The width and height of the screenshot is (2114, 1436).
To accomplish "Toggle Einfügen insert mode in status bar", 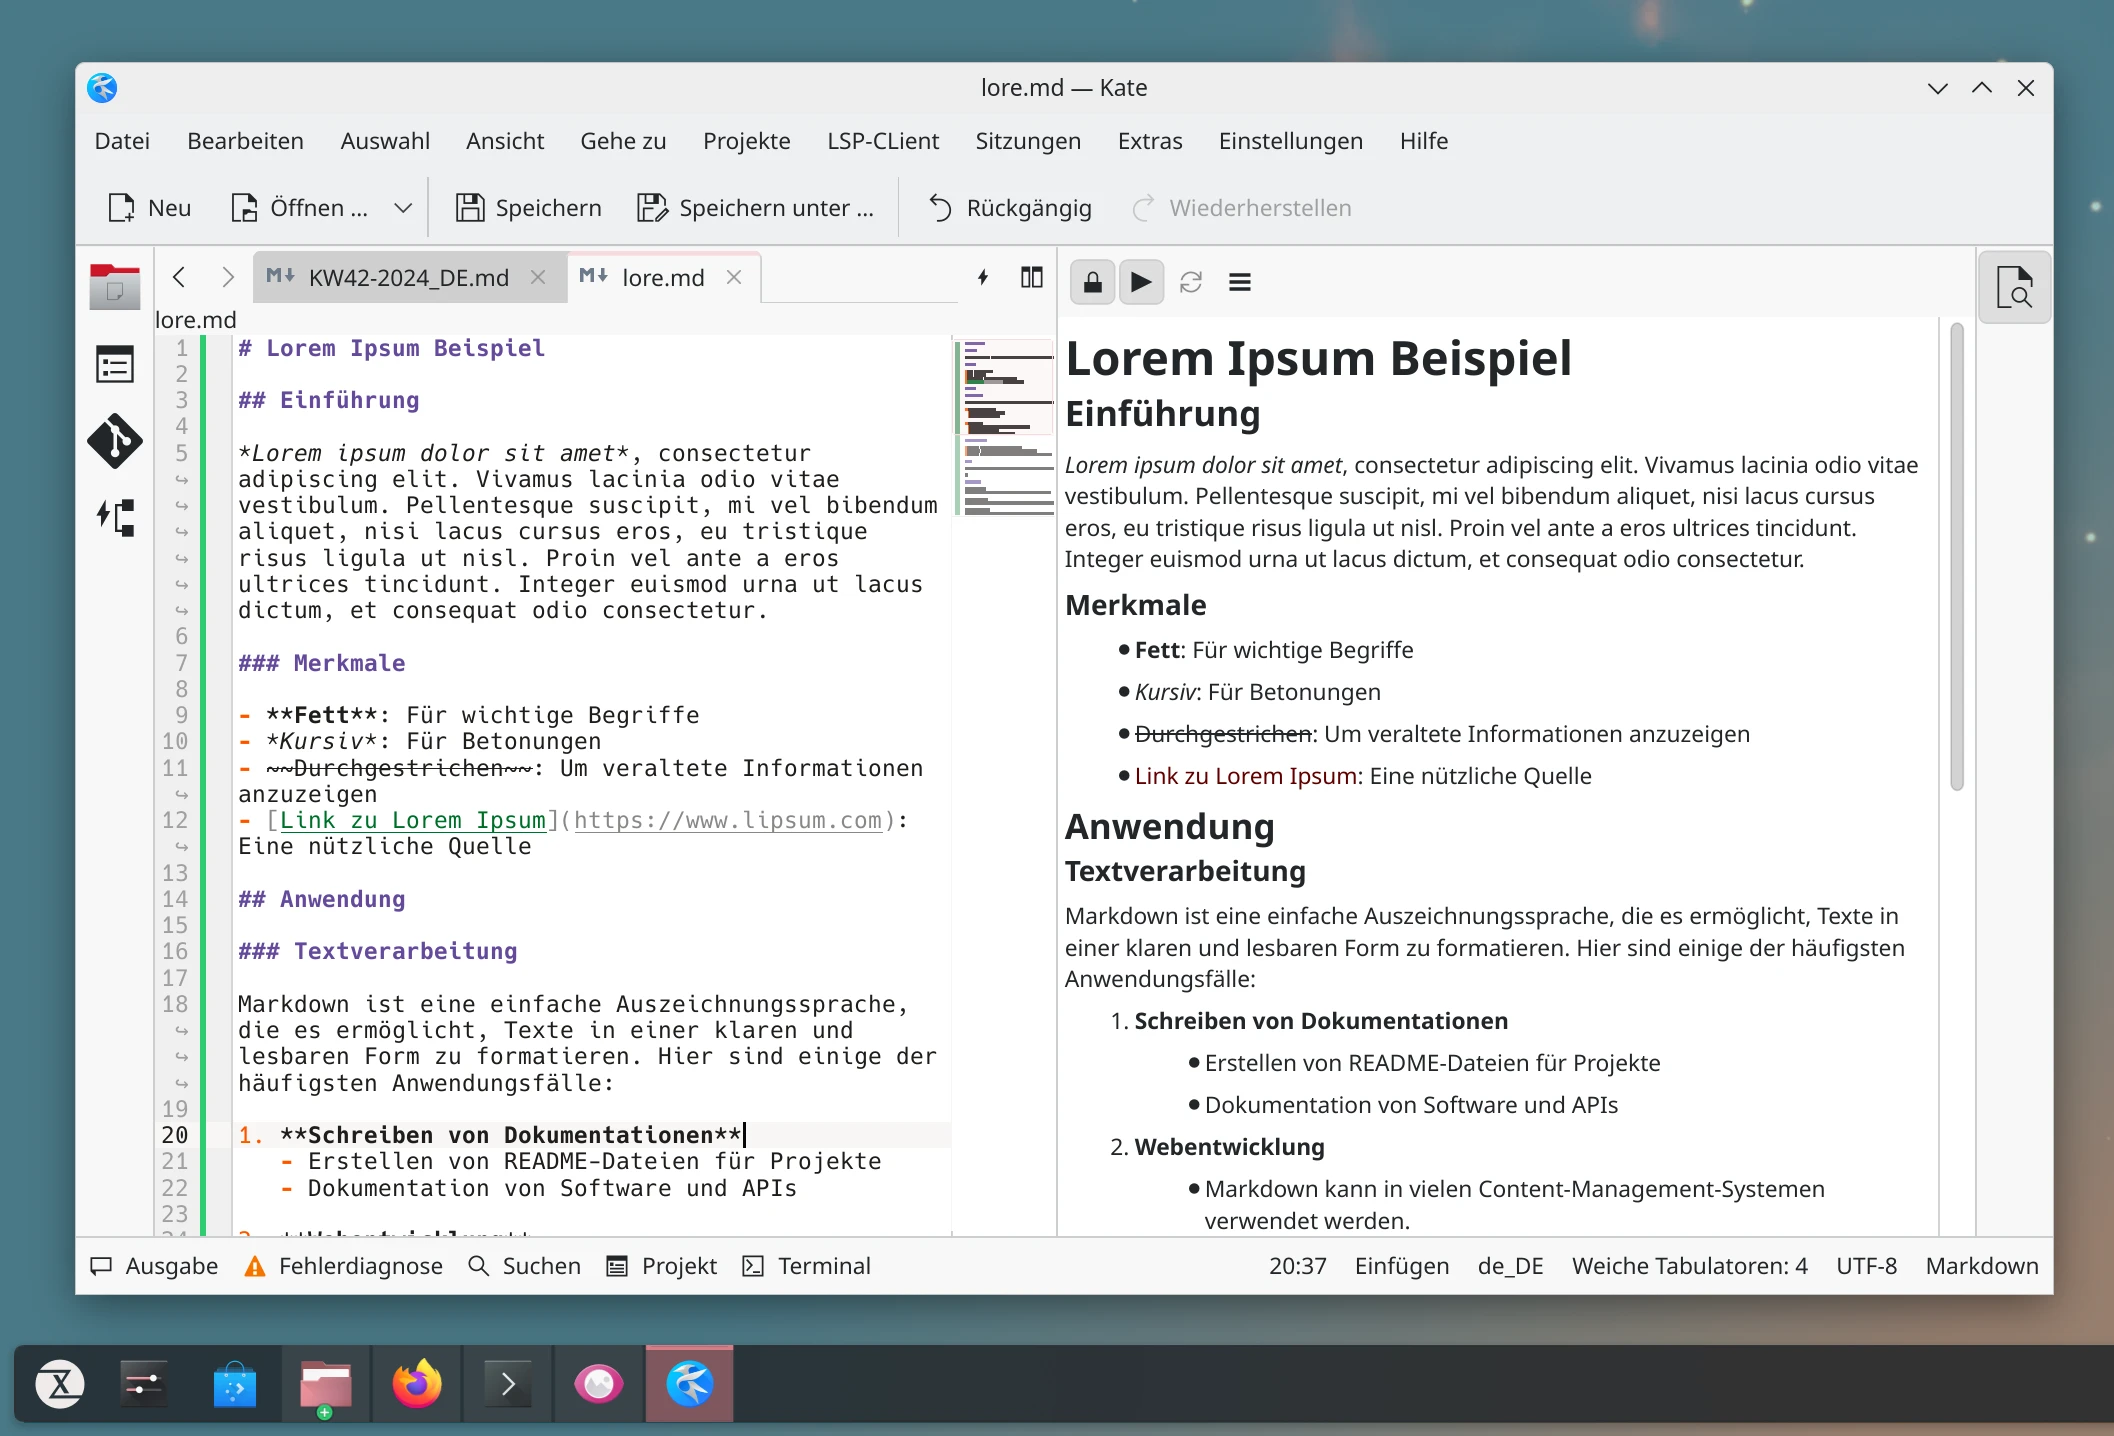I will 1401,1266.
